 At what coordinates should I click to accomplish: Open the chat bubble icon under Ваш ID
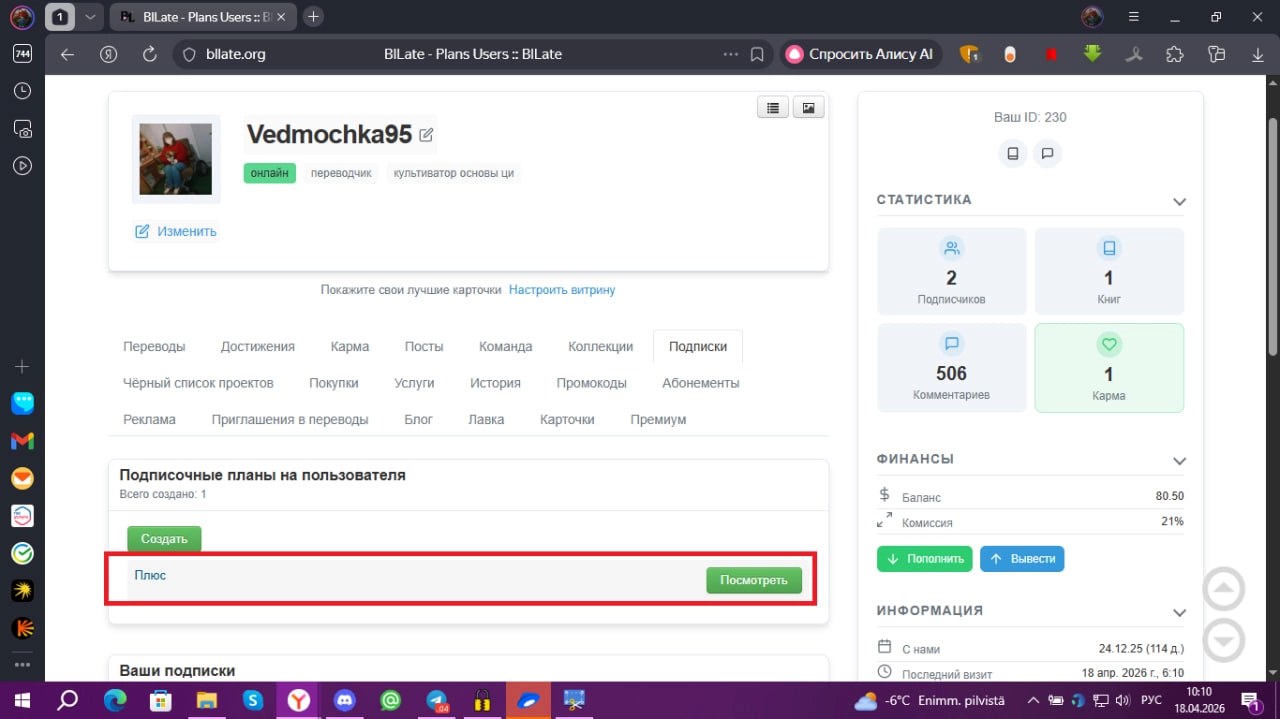coord(1047,154)
